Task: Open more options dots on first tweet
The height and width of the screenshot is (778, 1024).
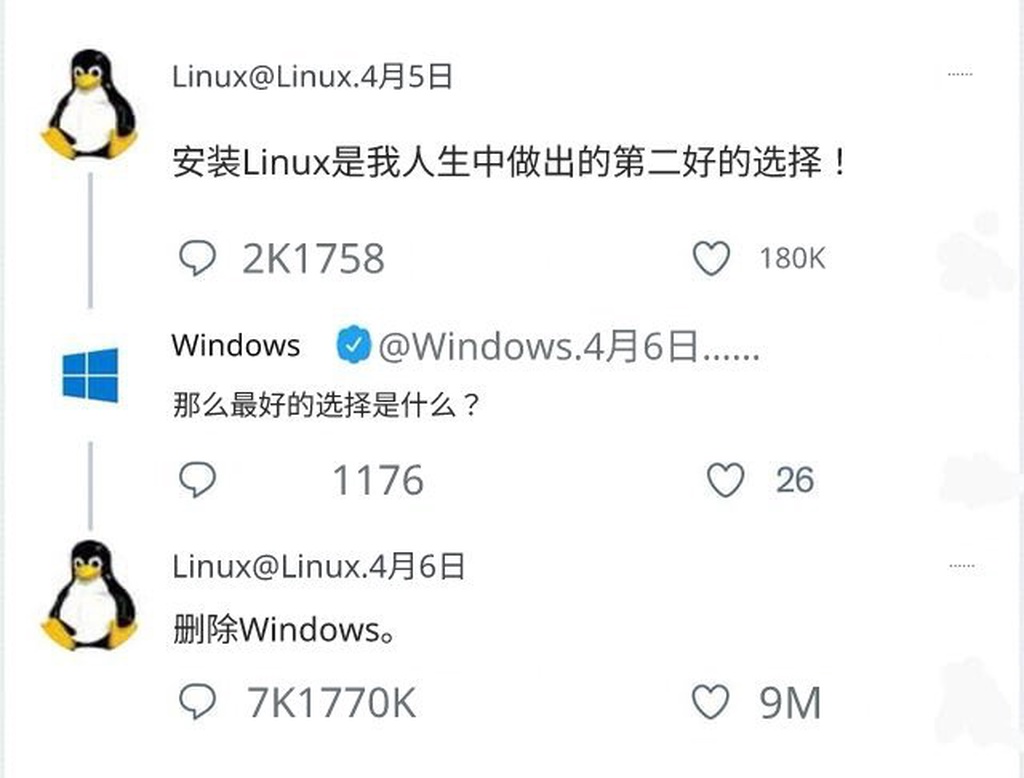Action: point(960,74)
